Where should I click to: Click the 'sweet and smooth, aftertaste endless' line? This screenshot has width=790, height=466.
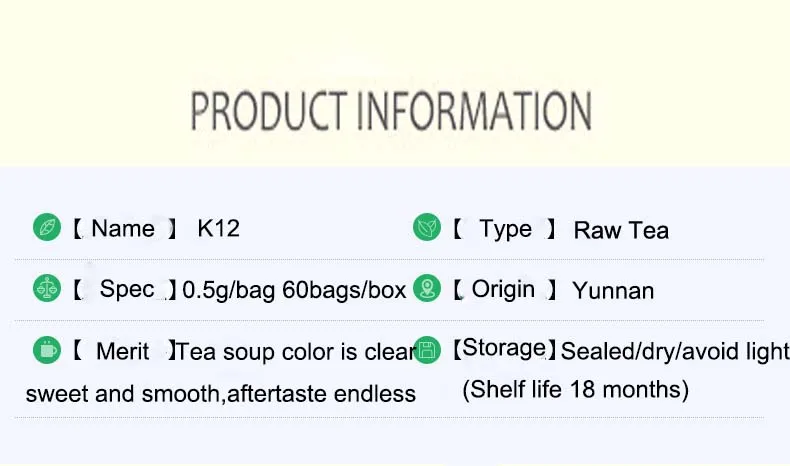coord(220,393)
